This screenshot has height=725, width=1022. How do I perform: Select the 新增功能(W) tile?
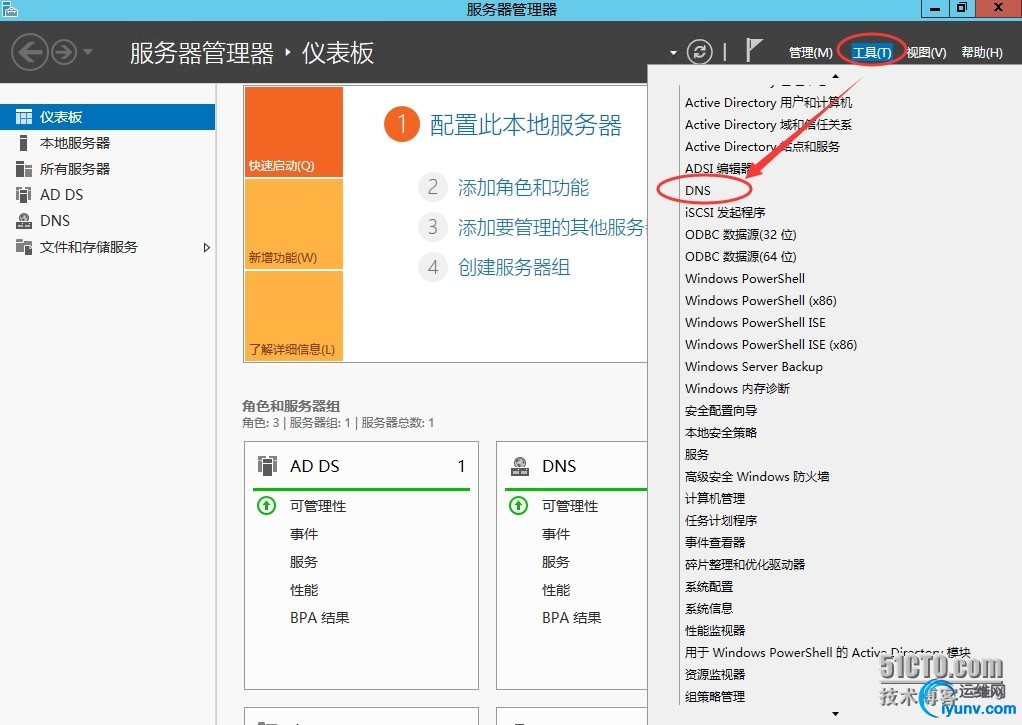coord(293,224)
